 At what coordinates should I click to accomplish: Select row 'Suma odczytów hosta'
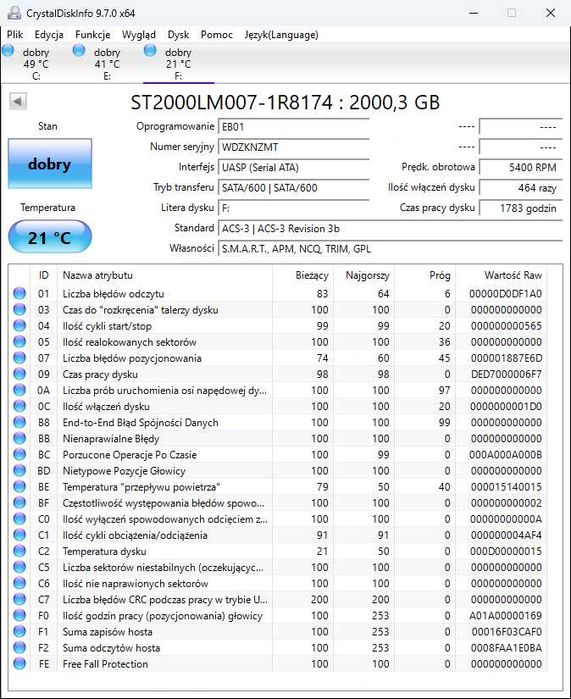[278, 647]
